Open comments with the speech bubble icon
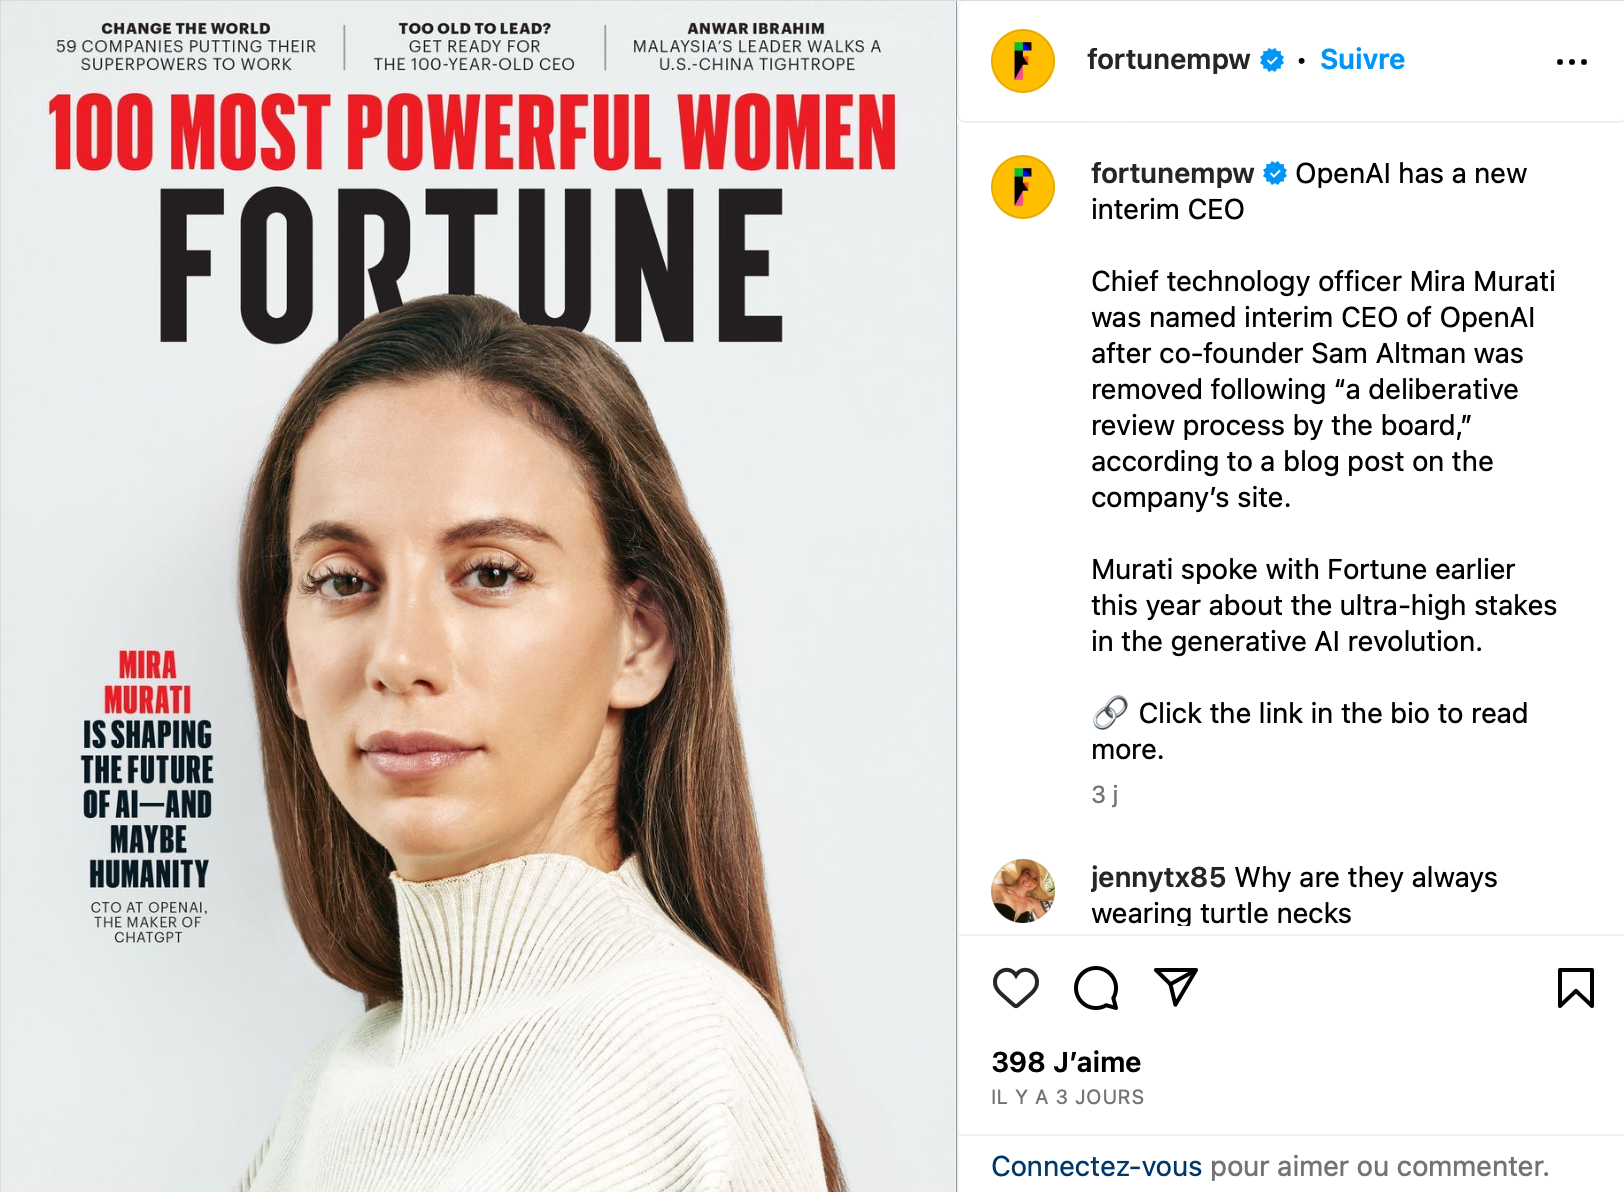This screenshot has height=1192, width=1624. 1098,989
